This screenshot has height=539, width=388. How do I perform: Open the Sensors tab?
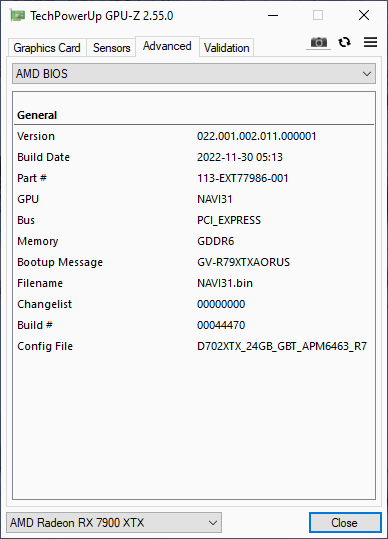tap(111, 48)
